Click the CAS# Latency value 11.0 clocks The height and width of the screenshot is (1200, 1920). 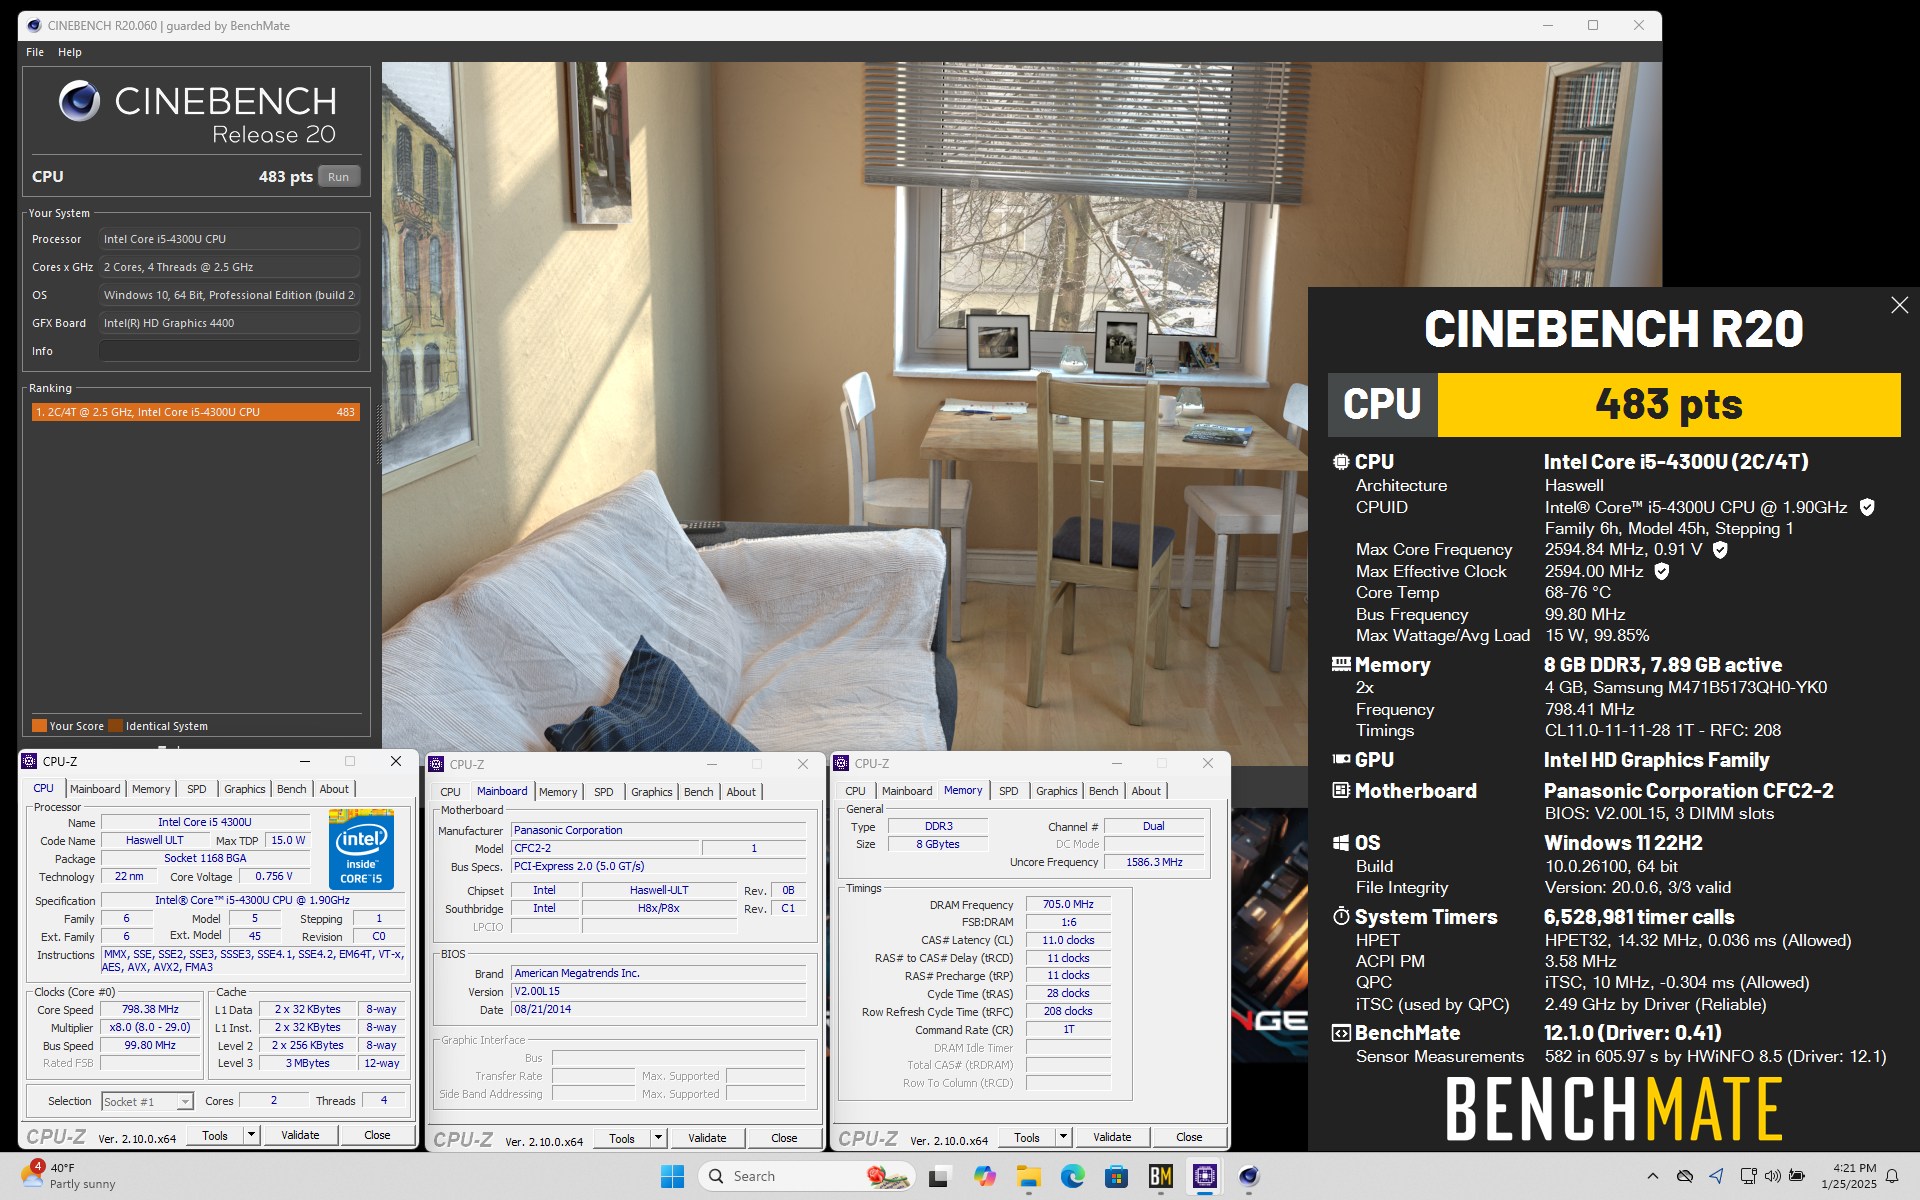(1068, 940)
